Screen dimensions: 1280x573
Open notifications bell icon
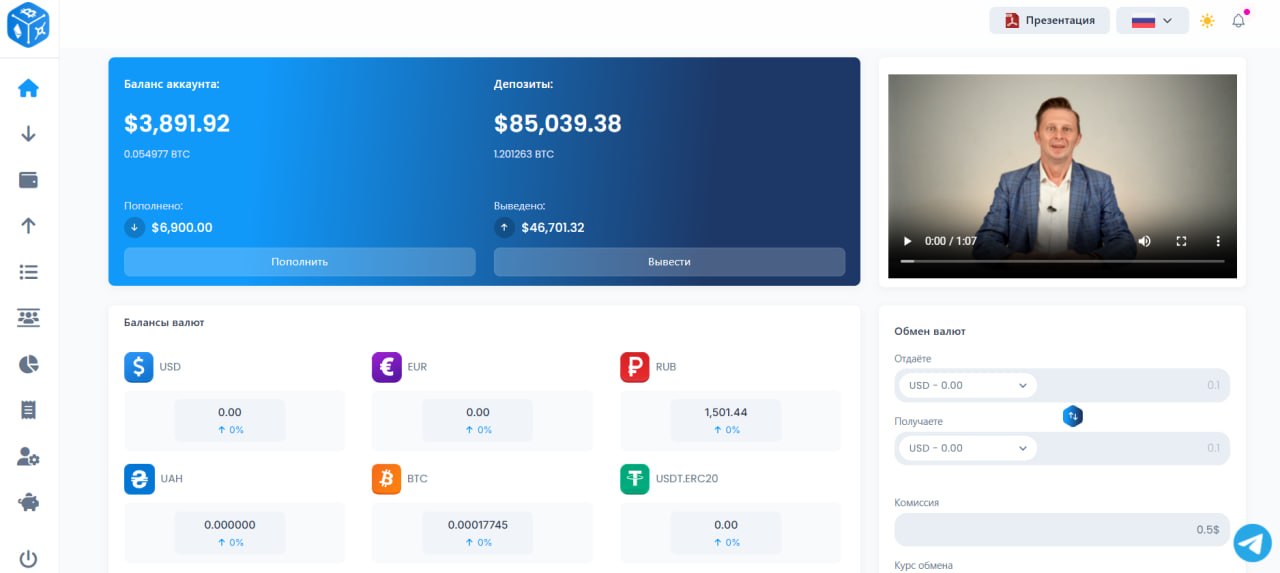(x=1239, y=20)
